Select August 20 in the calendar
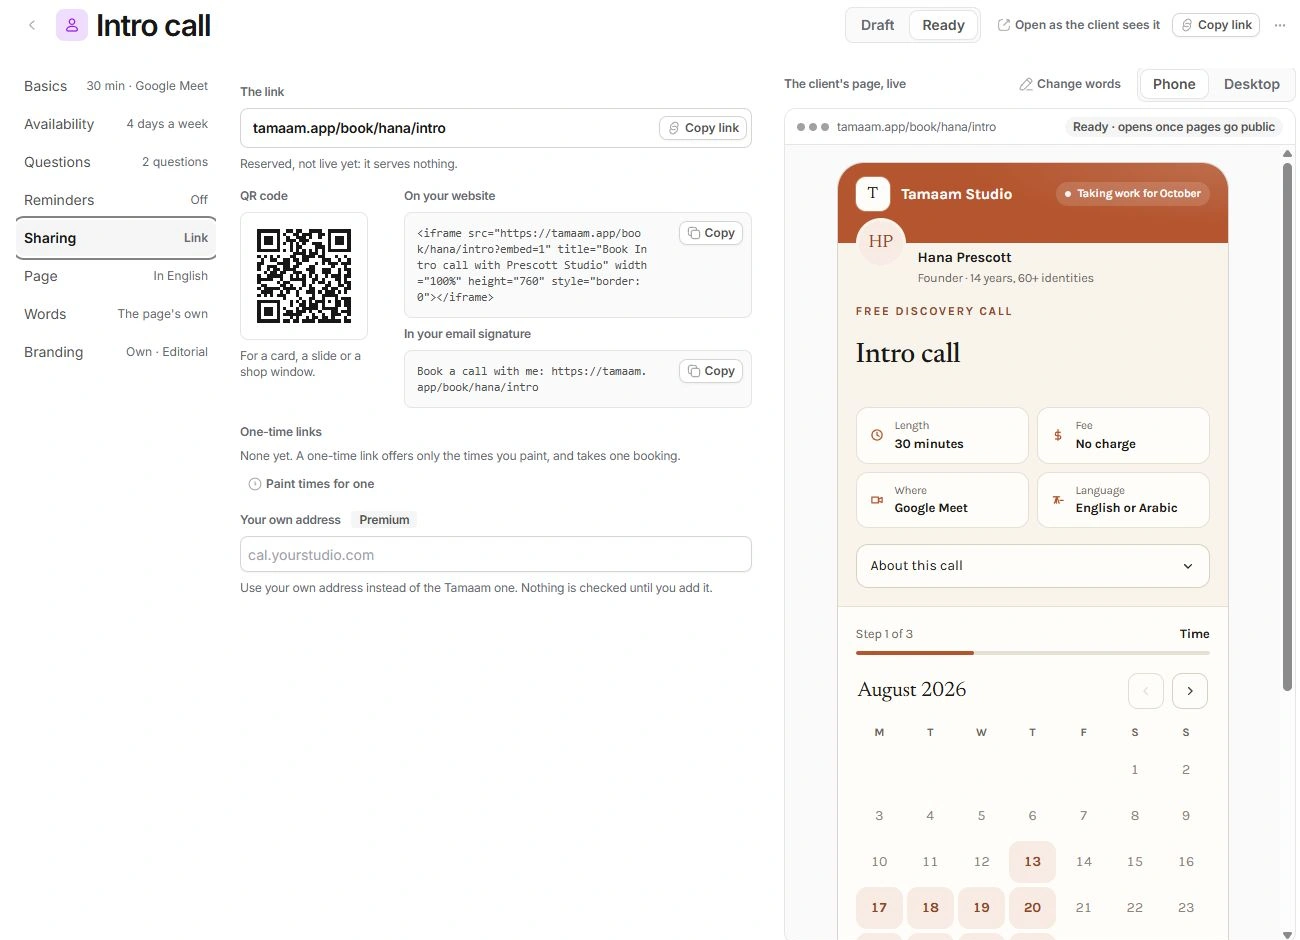This screenshot has width=1300, height=940. (1033, 908)
